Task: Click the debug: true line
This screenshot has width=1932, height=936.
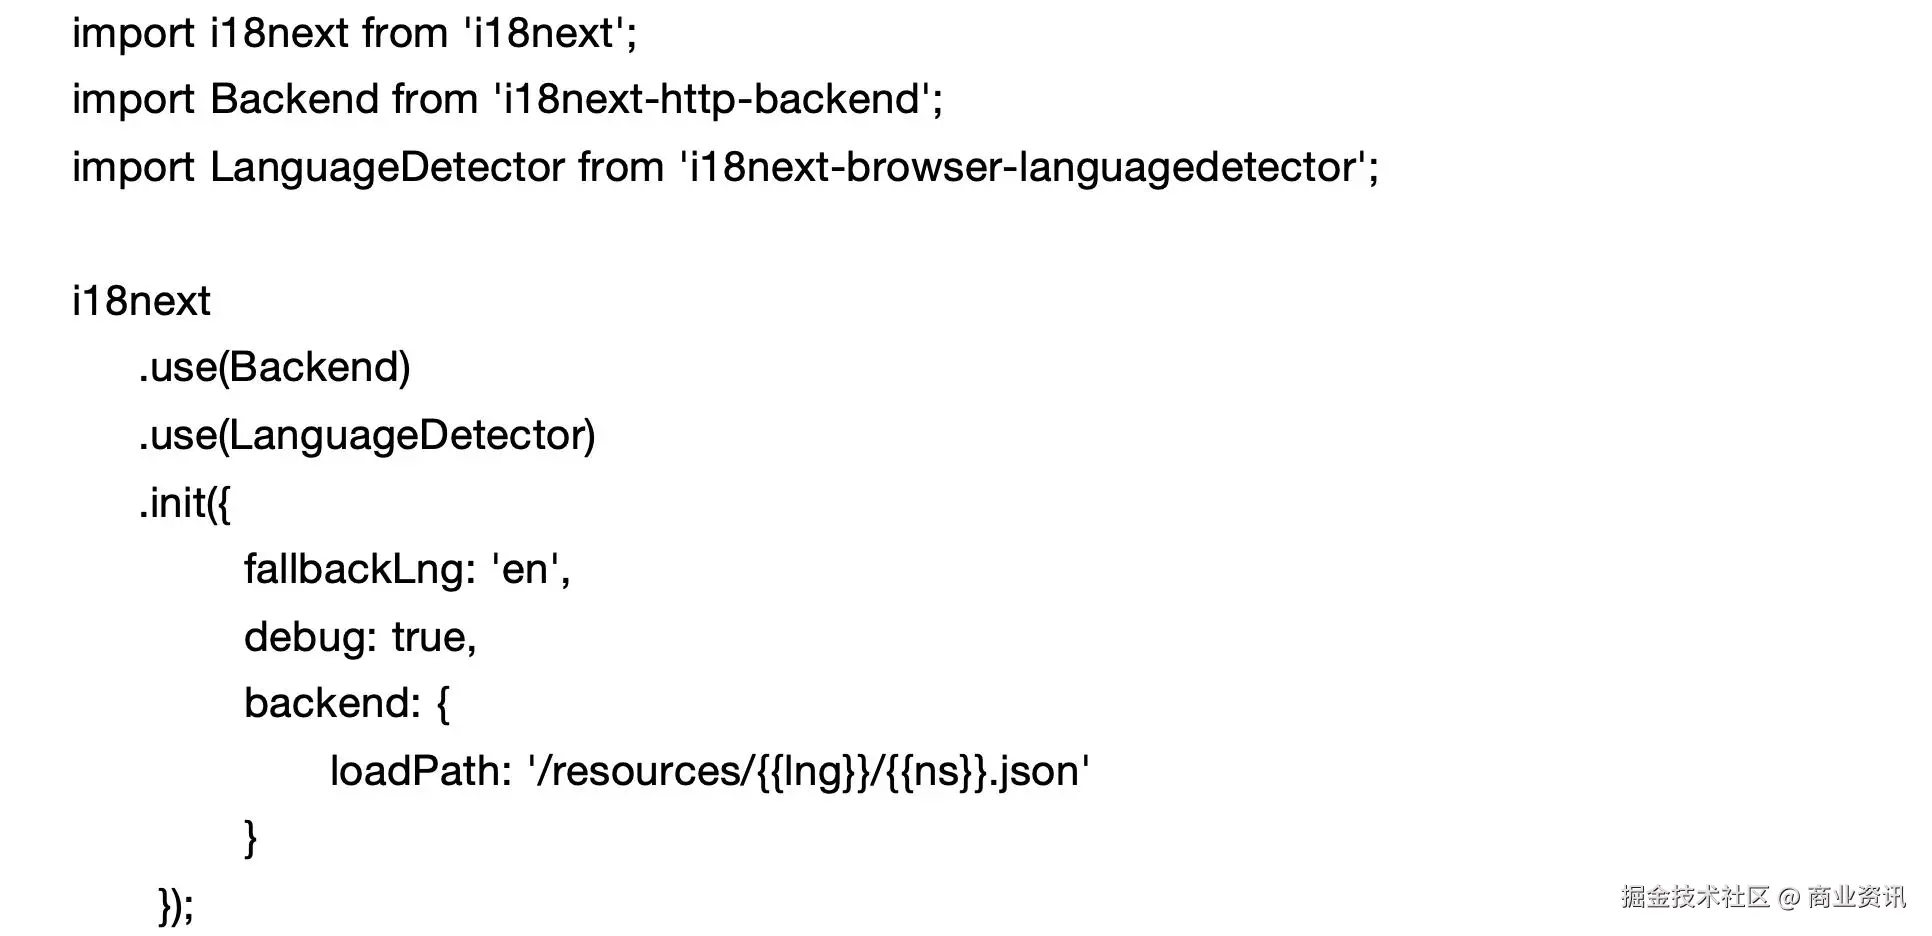Action: tap(360, 637)
